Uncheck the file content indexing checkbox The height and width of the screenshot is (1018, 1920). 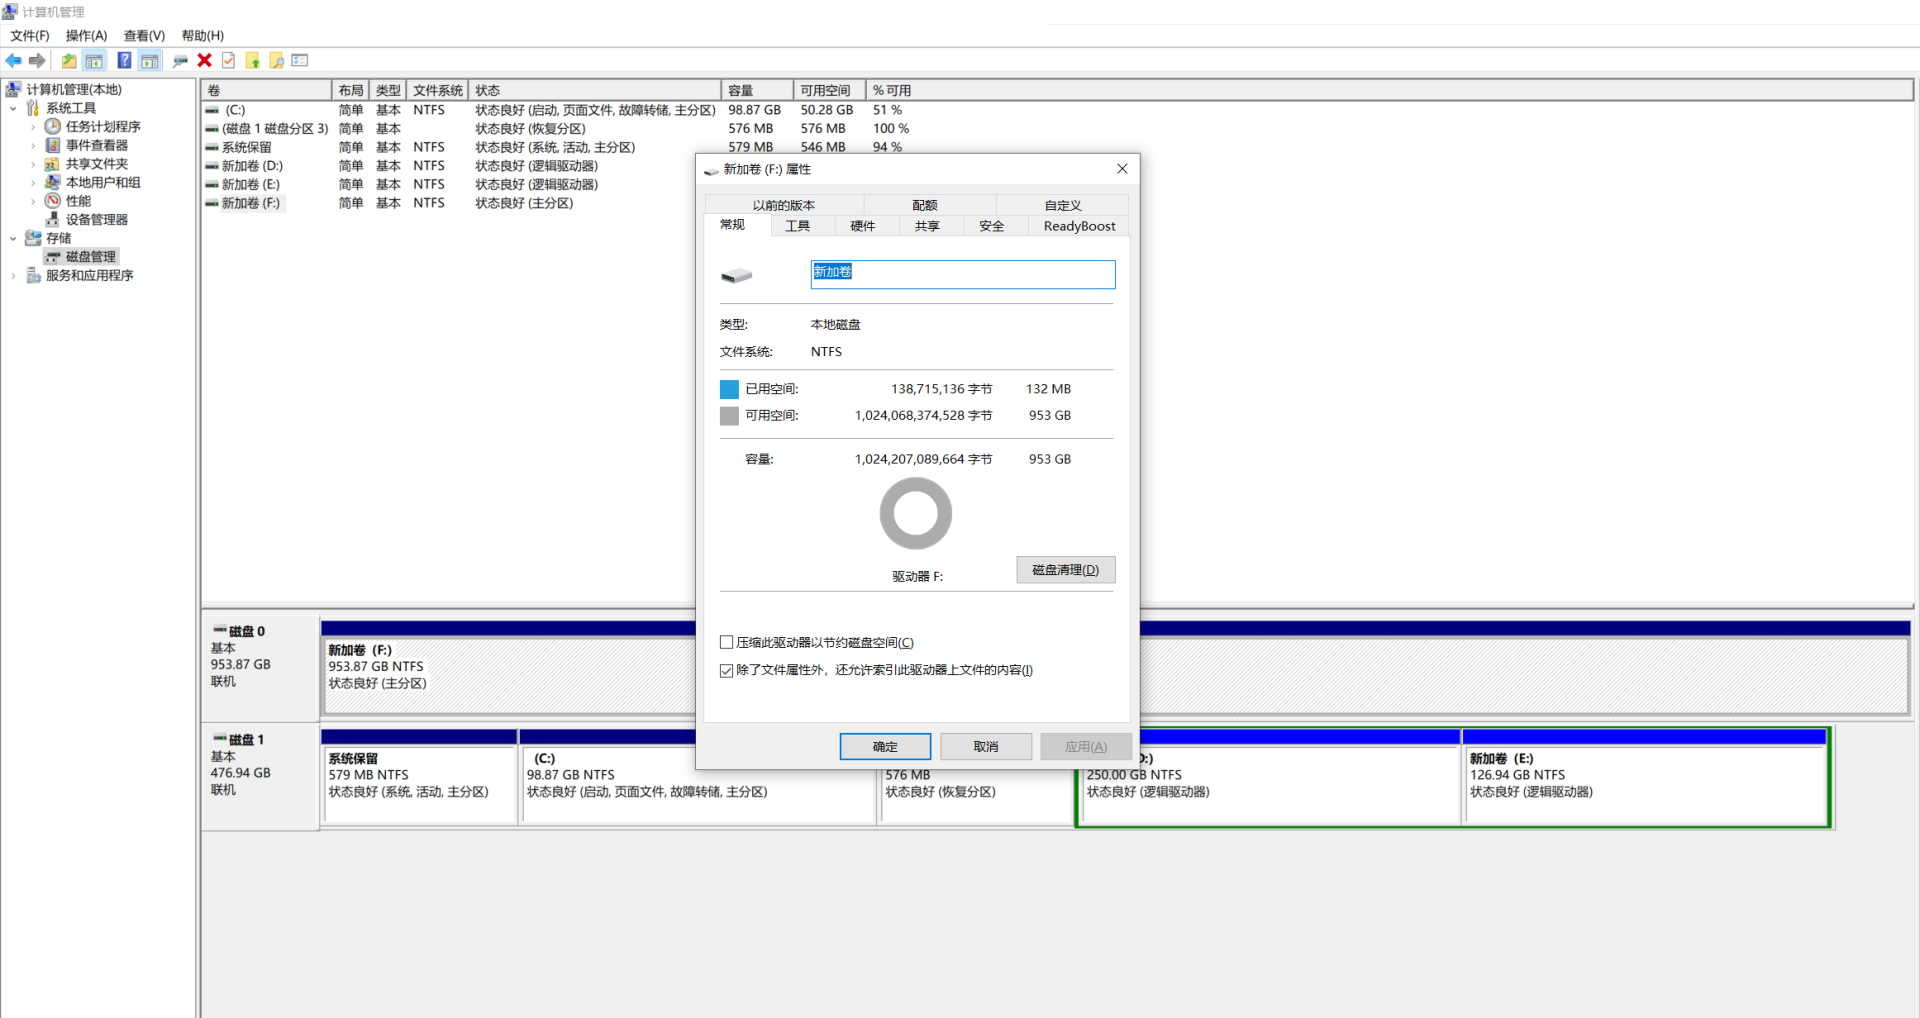(726, 670)
